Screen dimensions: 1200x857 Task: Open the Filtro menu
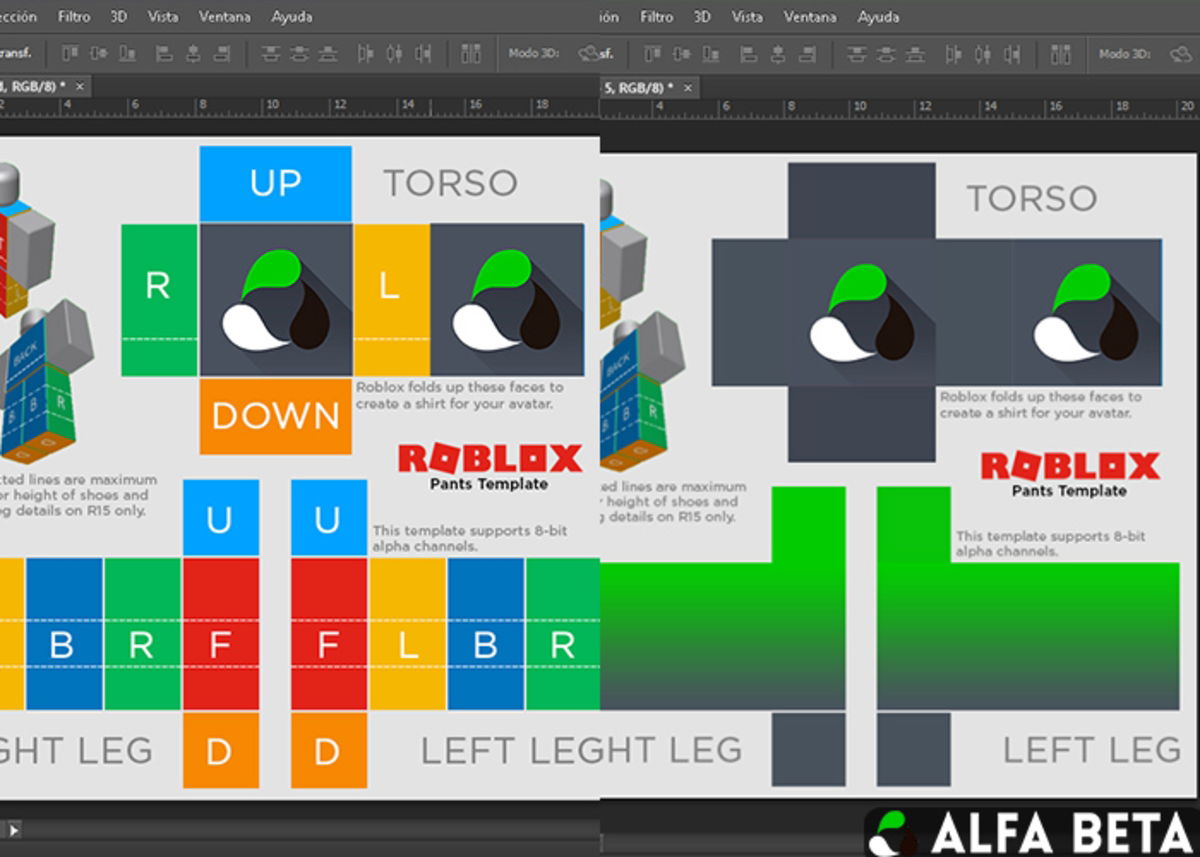pos(75,16)
